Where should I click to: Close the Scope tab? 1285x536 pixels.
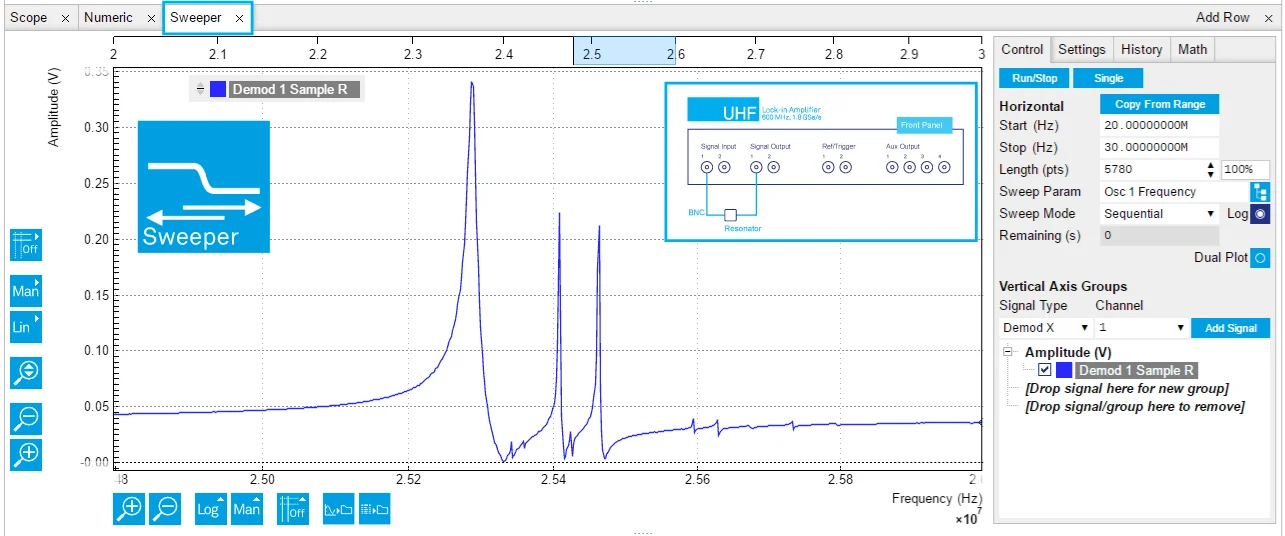coord(65,18)
